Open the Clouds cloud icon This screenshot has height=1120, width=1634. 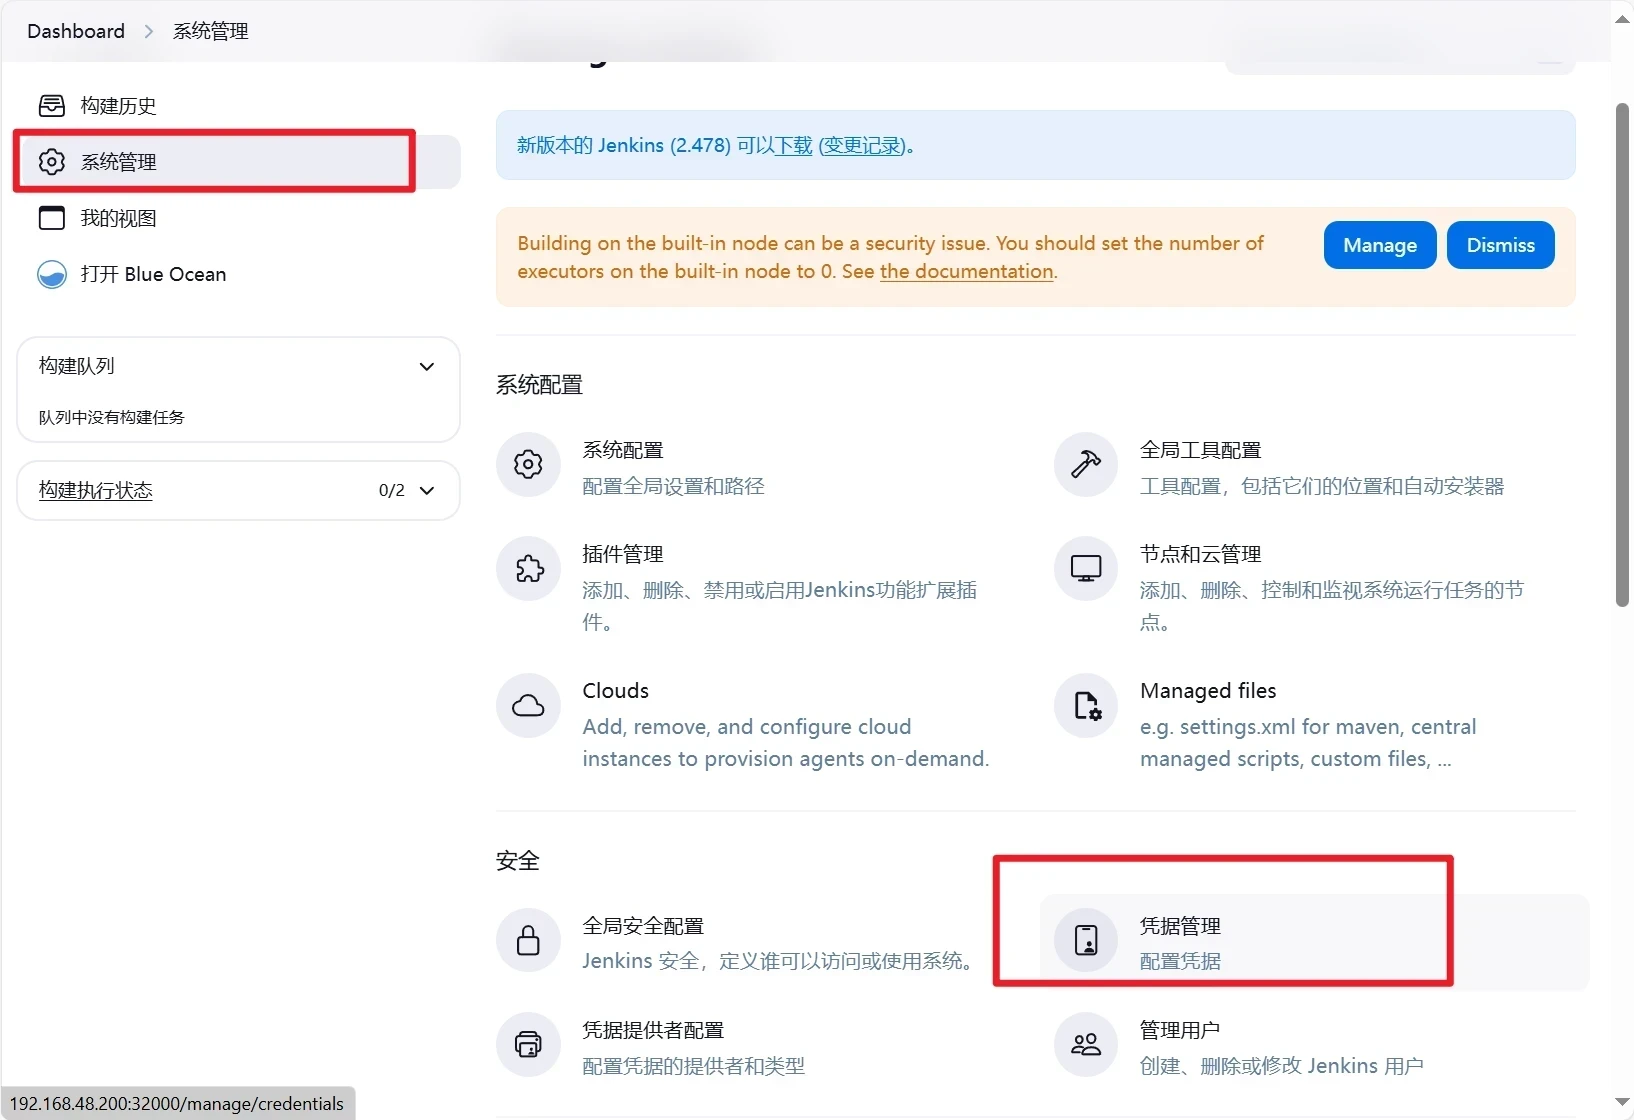tap(528, 706)
